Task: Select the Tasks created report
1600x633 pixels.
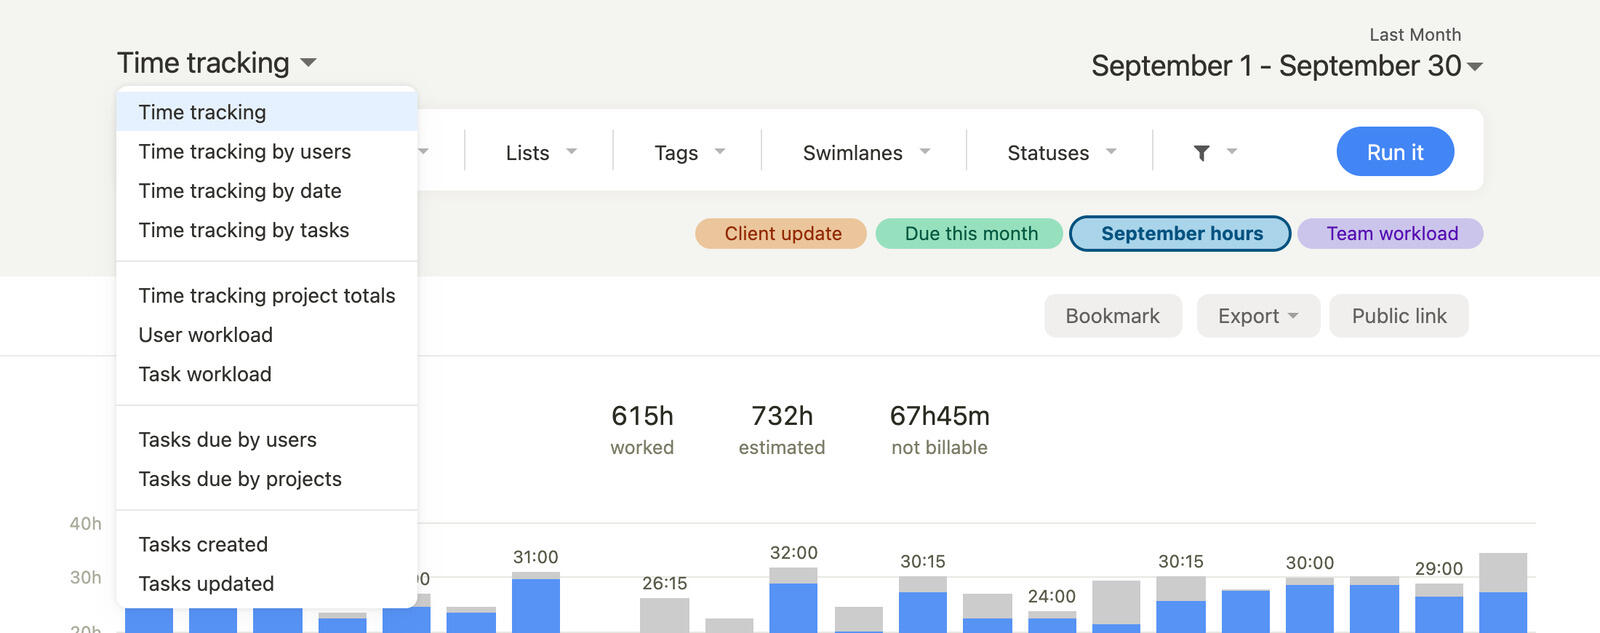Action: [x=266, y=545]
